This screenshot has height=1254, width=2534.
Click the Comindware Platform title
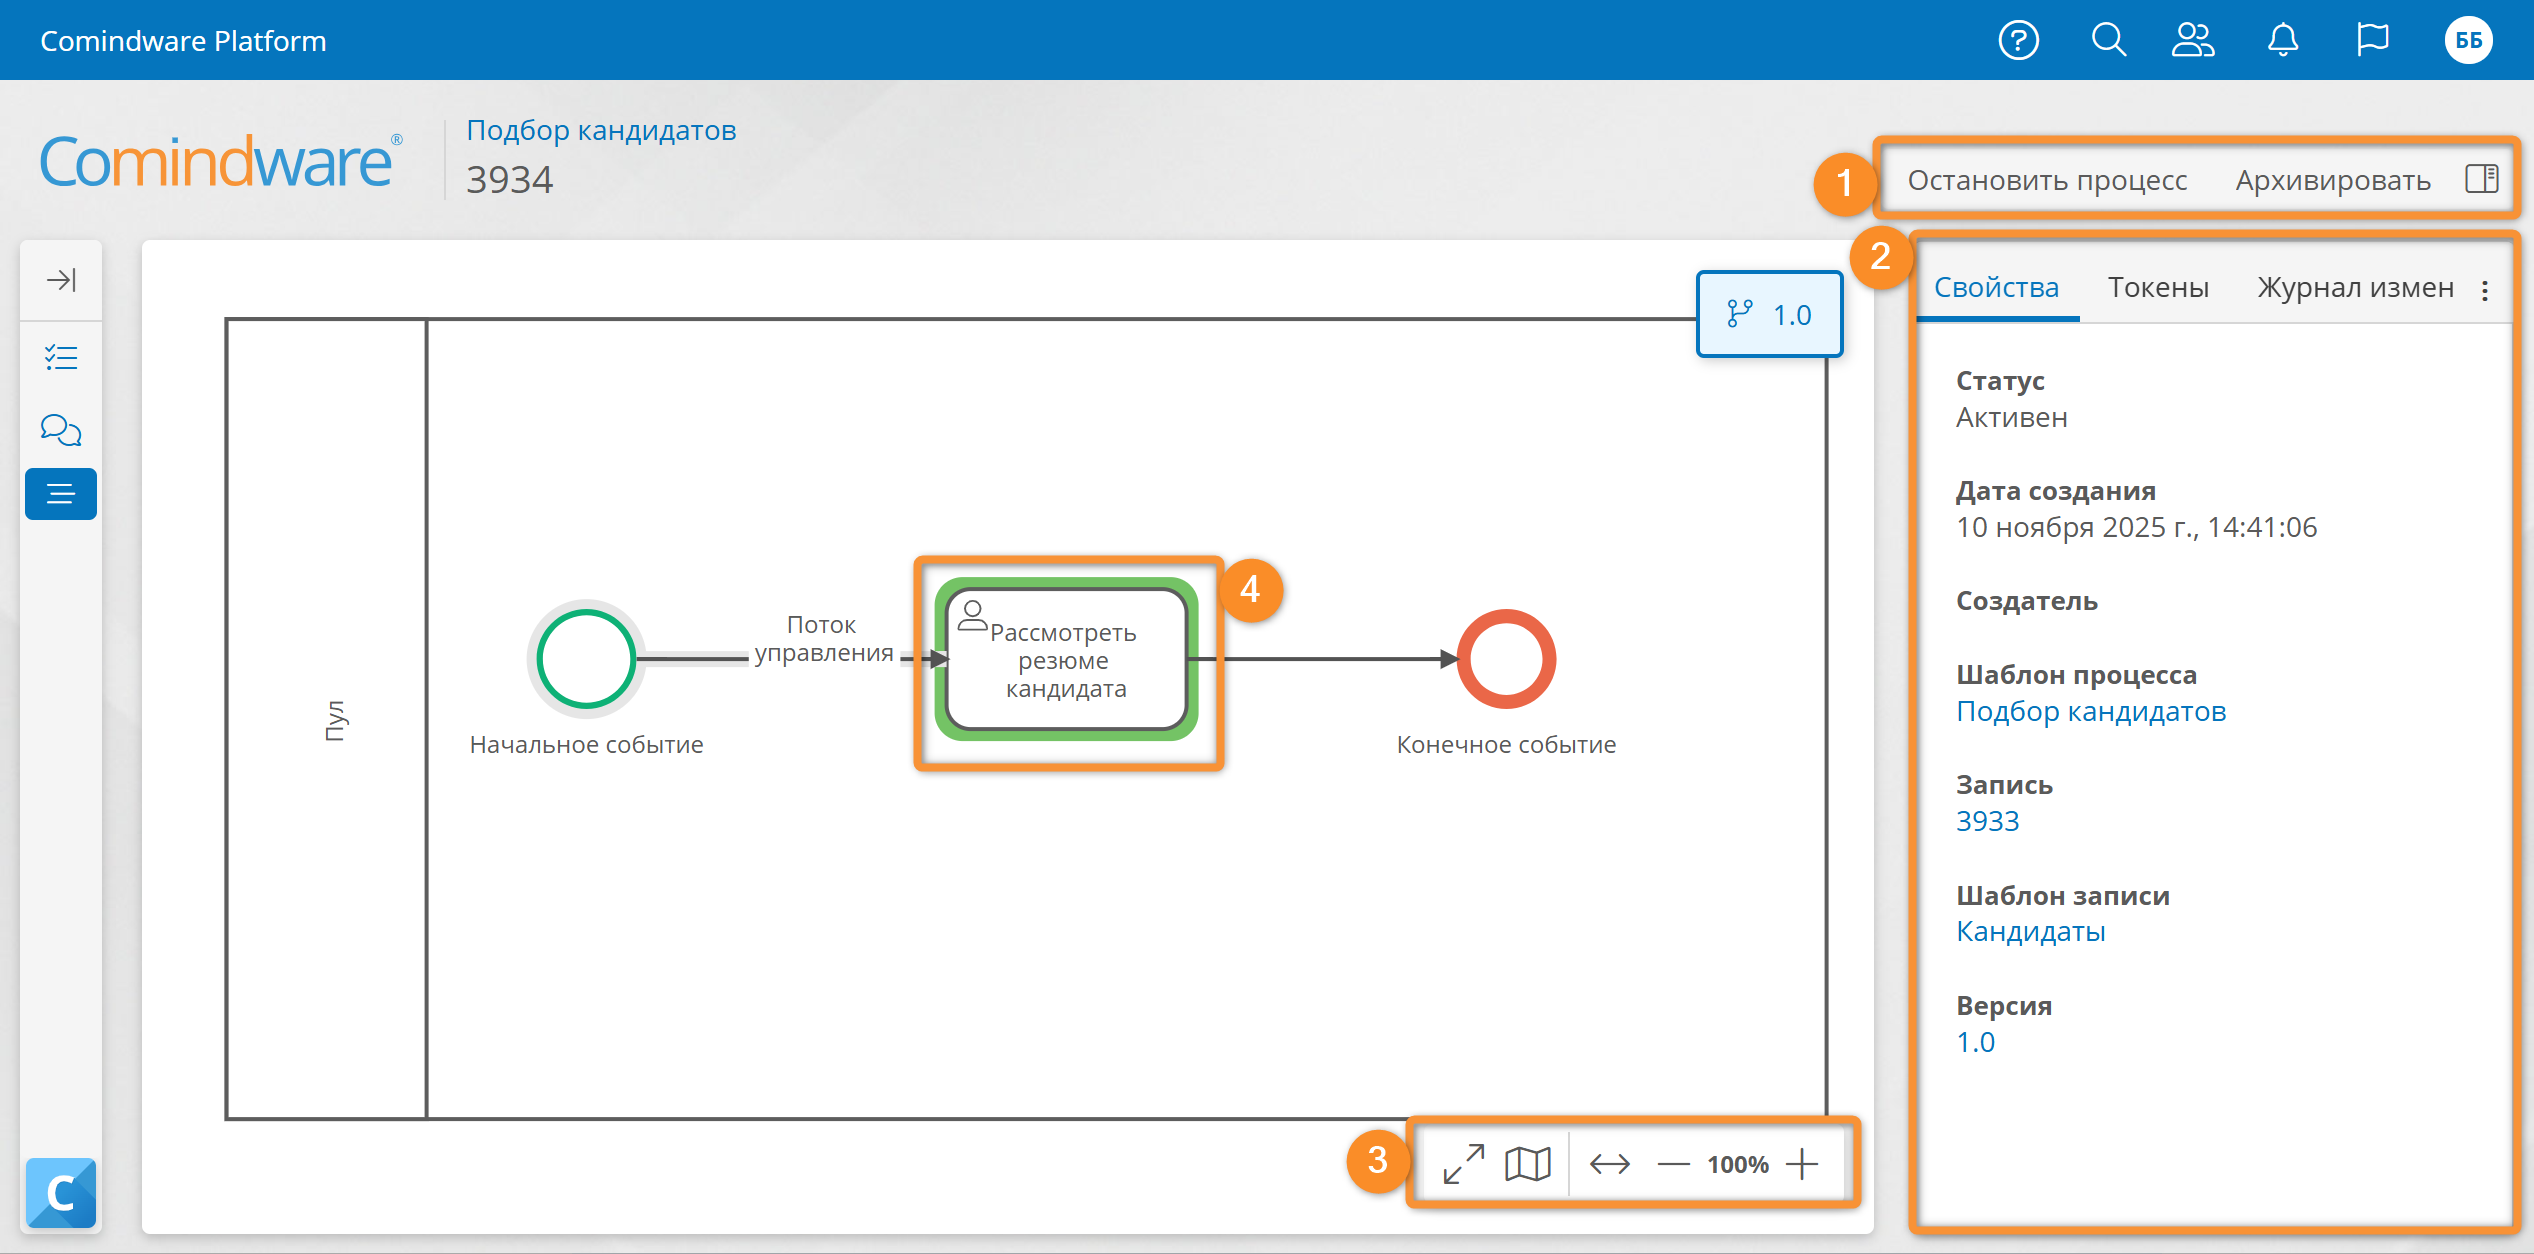pyautogui.click(x=183, y=41)
